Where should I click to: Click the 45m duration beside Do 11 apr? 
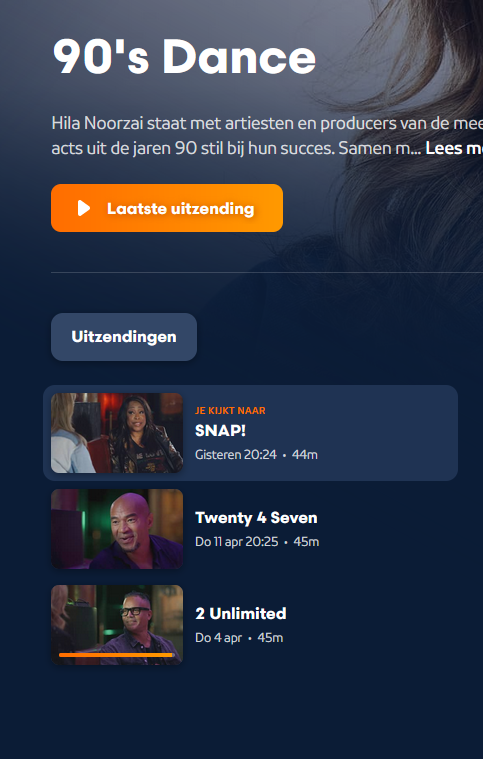point(306,541)
